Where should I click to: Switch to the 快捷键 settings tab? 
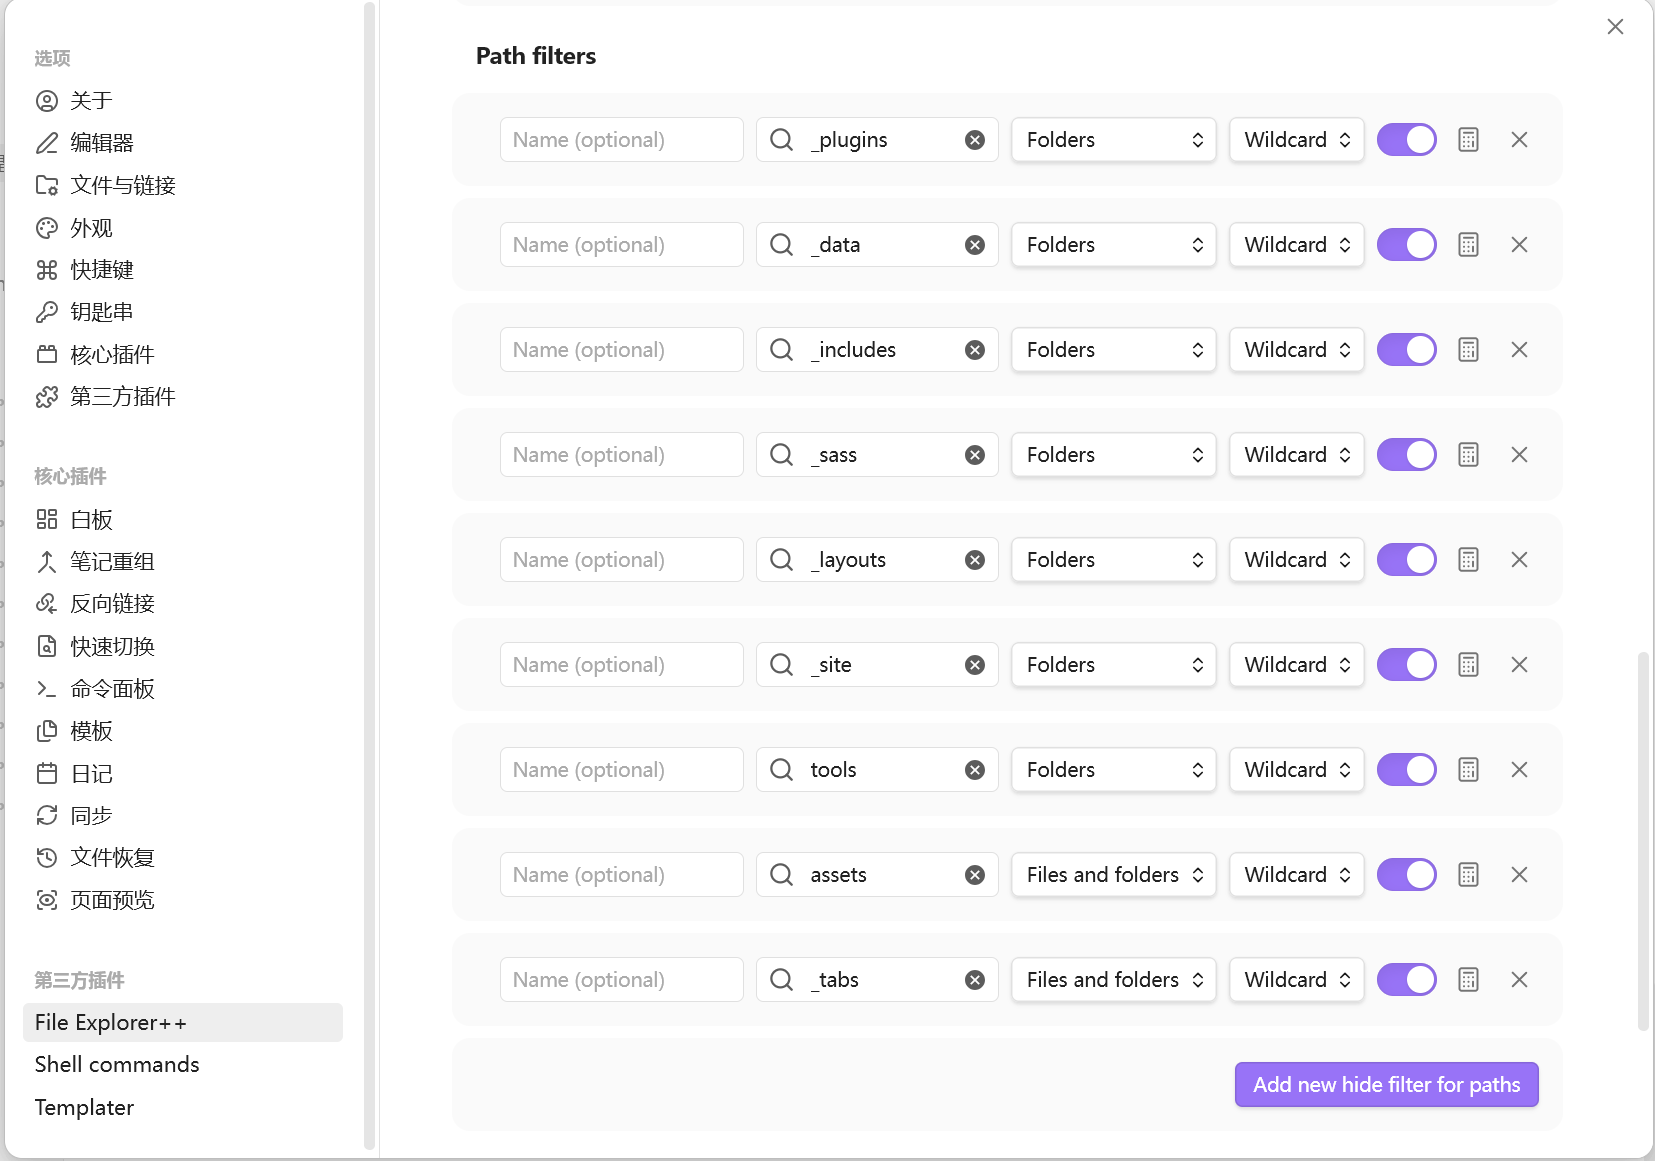click(x=102, y=270)
